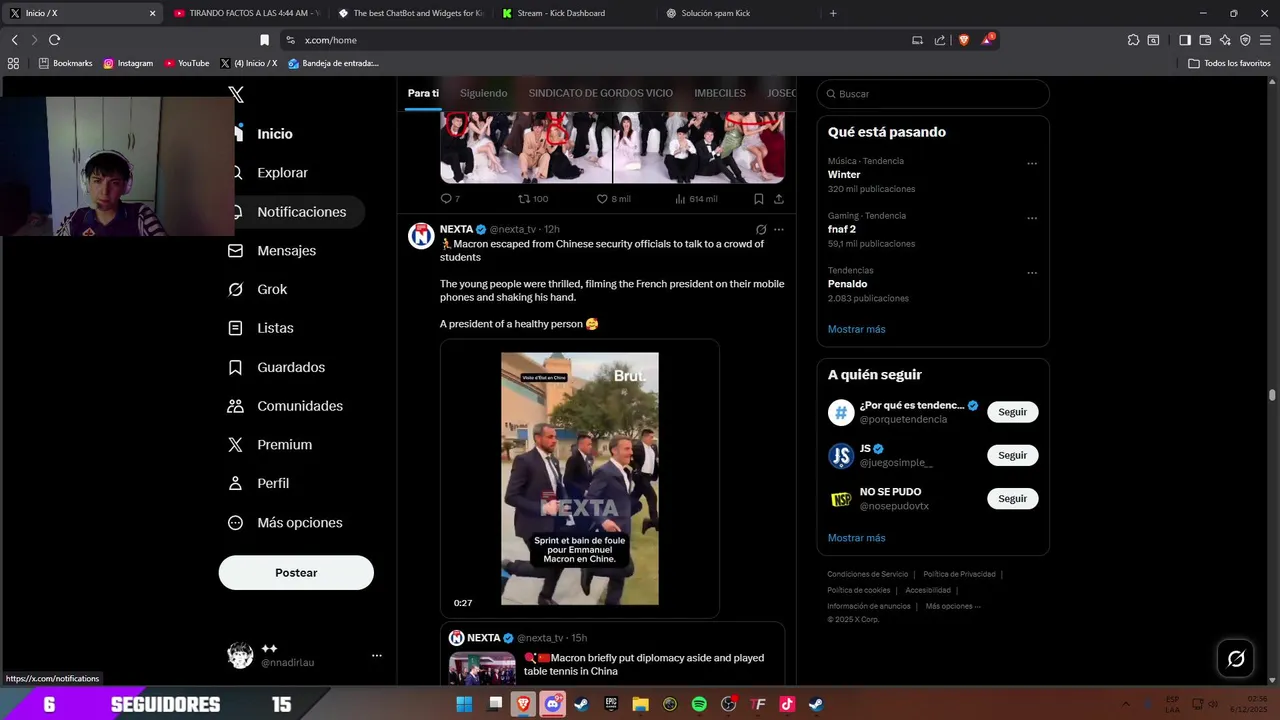1280x720 pixels.
Task: Open Condiciones de Servicio link
Action: (x=867, y=574)
